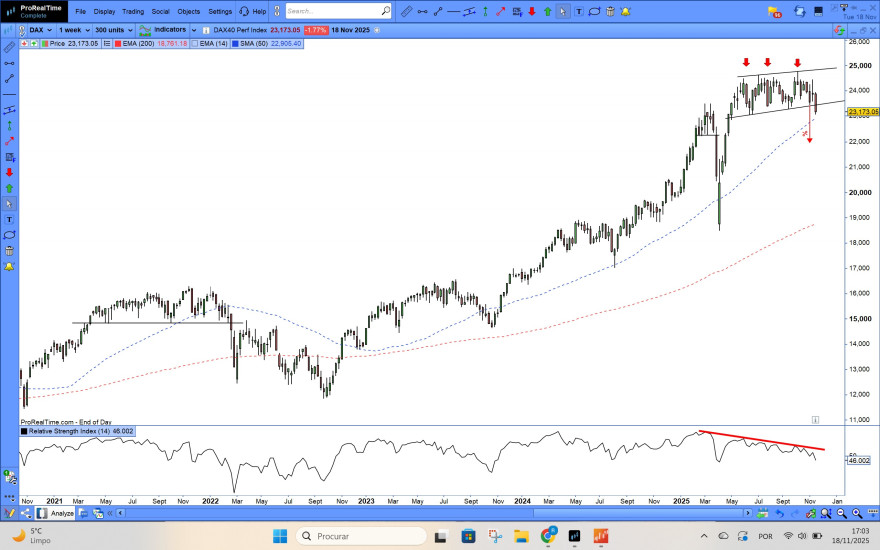The image size is (880, 550).
Task: Select the green up arrow marker tool
Action: click(x=547, y=11)
